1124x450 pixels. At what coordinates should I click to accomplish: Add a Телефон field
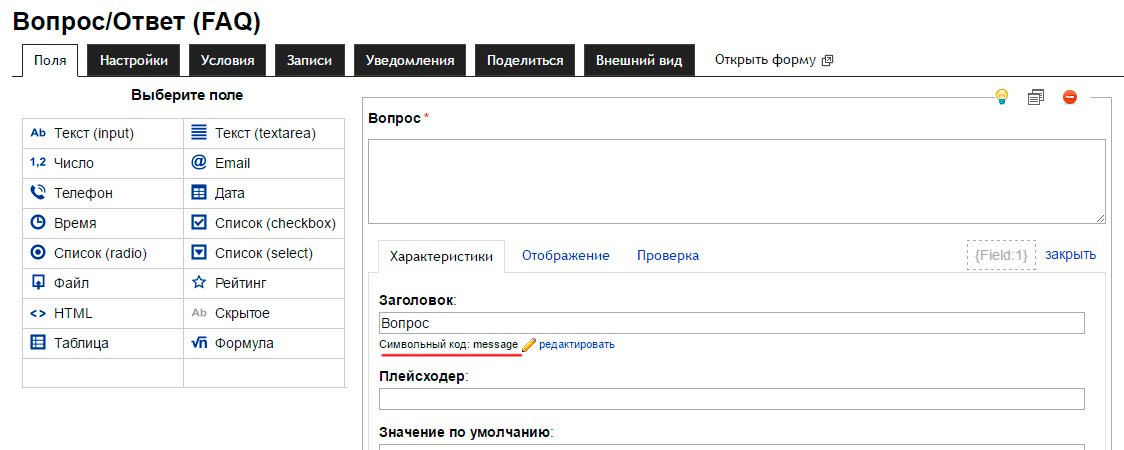point(82,193)
